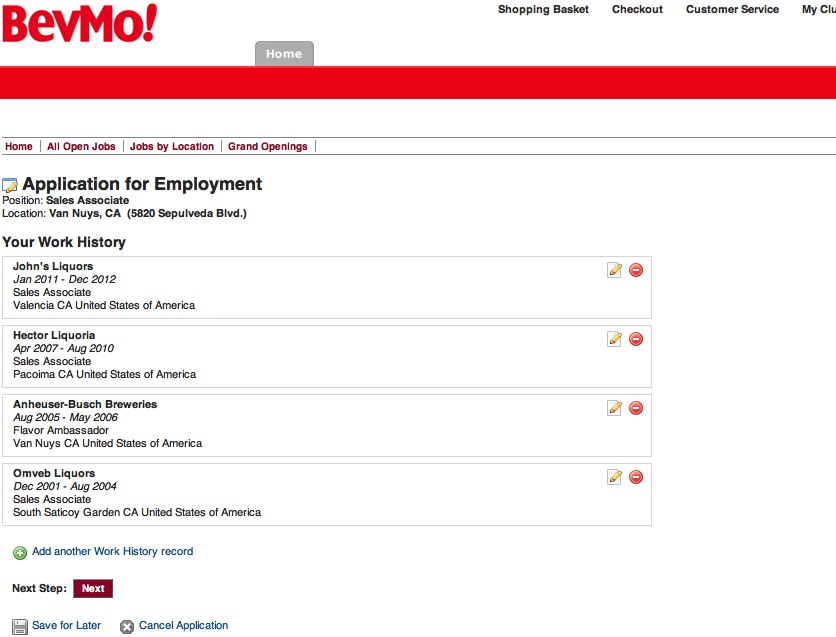Edit the Anheuser-Busch Breweries entry
The height and width of the screenshot is (637, 836).
pos(614,407)
